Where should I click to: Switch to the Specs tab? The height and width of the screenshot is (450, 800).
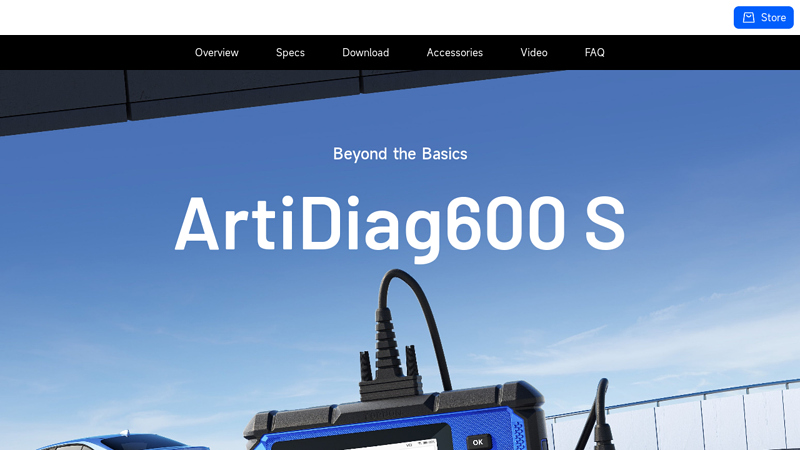tap(290, 53)
